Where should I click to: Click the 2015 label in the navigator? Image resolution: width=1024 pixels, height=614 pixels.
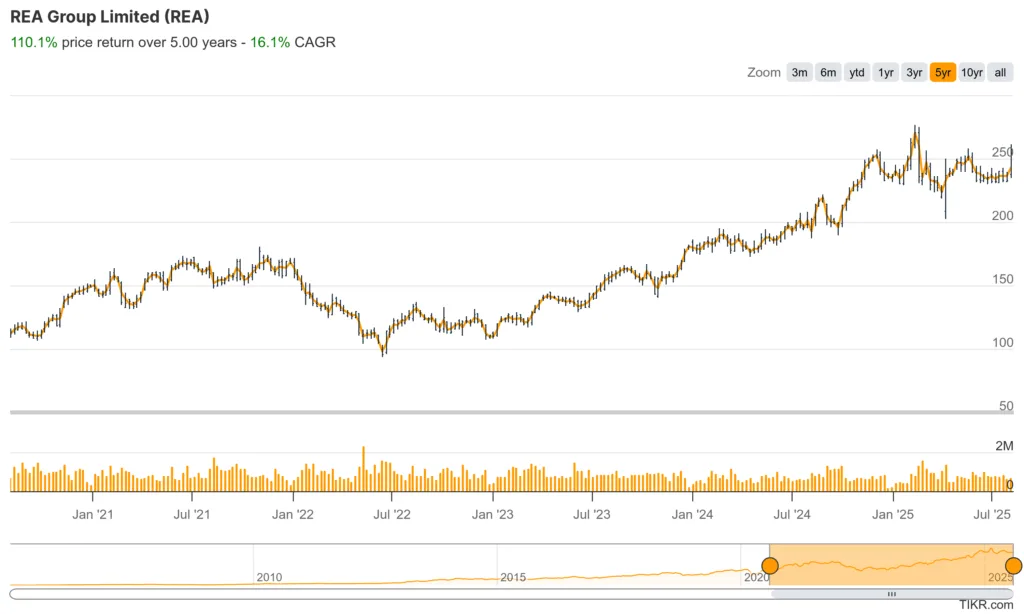click(x=513, y=577)
